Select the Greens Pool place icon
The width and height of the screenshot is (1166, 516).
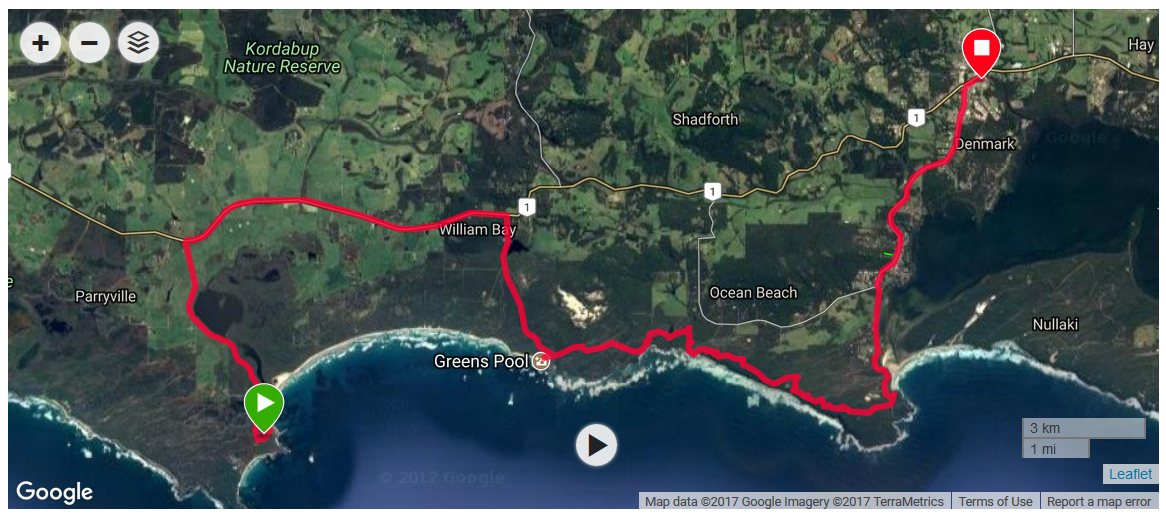541,361
